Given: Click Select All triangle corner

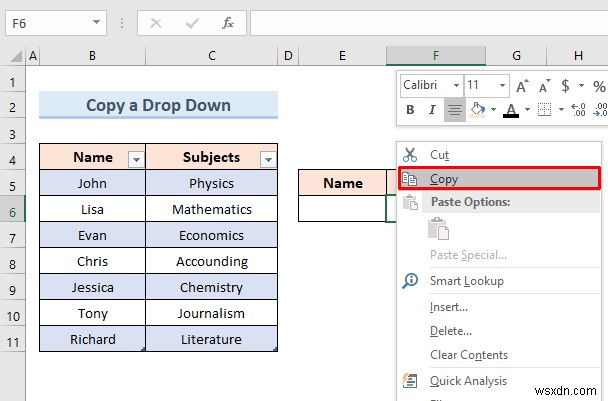Looking at the screenshot, I should click(x=16, y=56).
